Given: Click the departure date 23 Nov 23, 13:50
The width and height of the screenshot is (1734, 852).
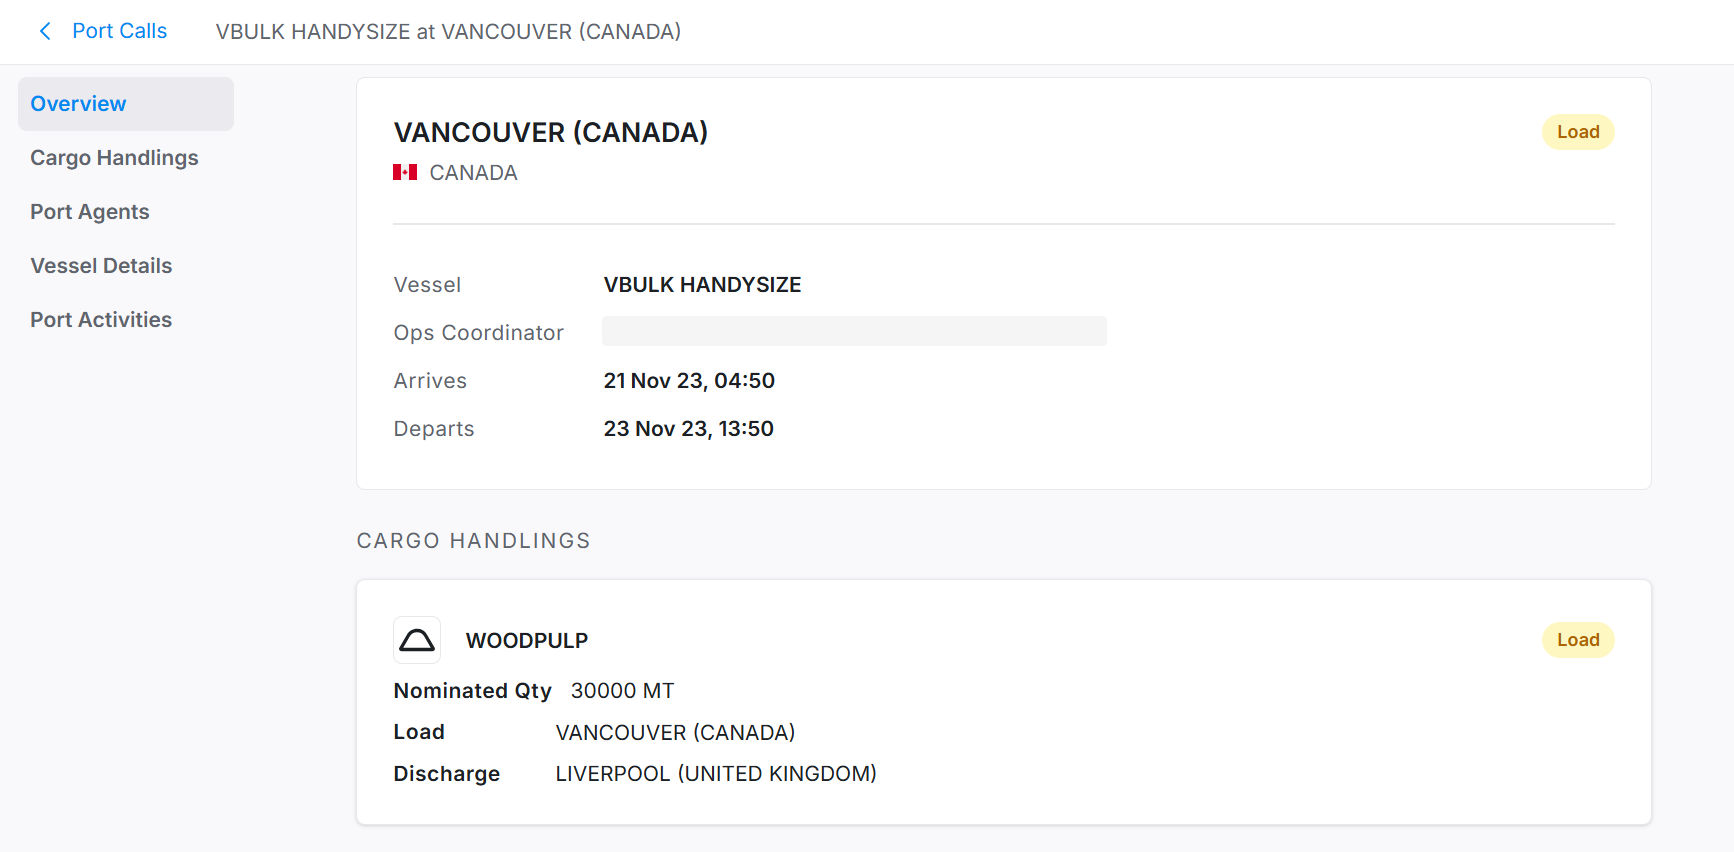Looking at the screenshot, I should [688, 429].
